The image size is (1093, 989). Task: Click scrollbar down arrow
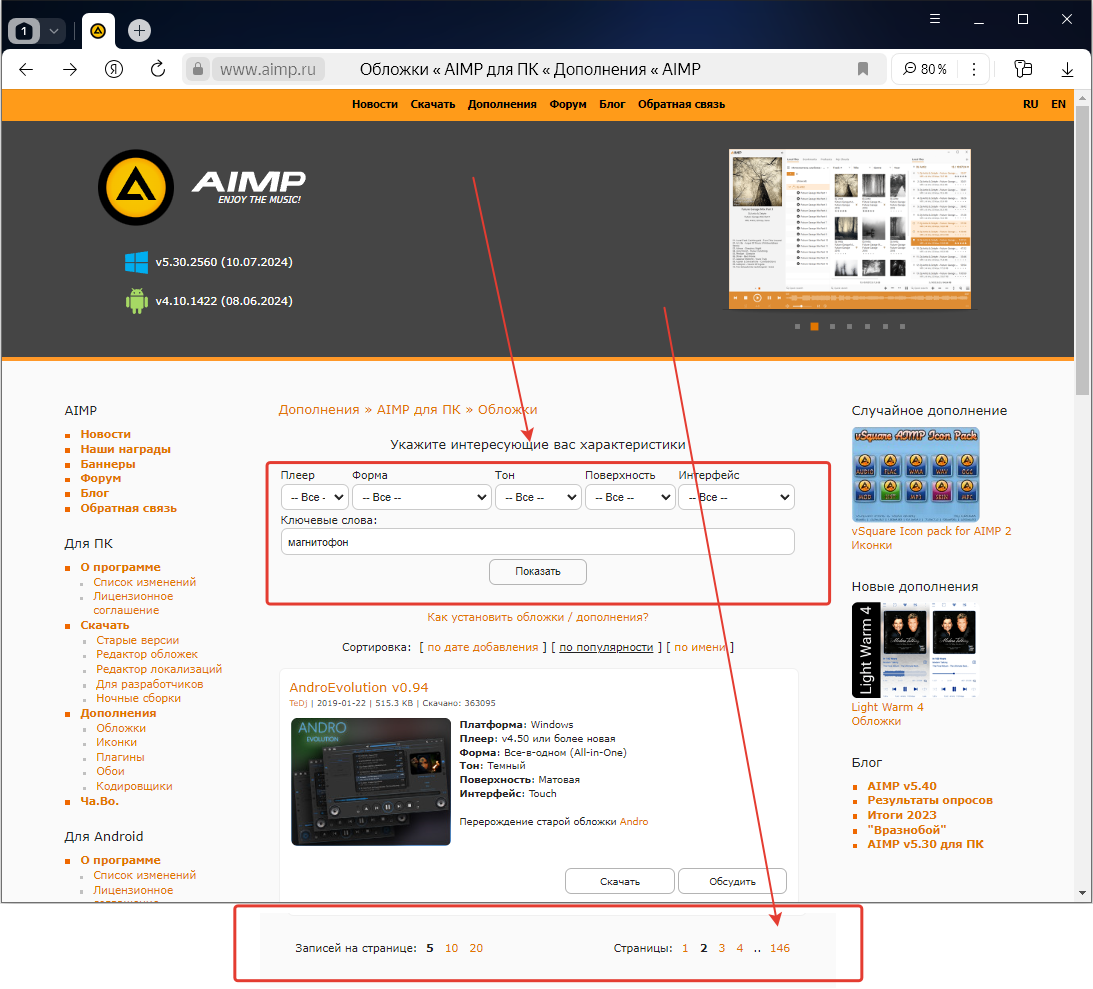click(x=1082, y=893)
